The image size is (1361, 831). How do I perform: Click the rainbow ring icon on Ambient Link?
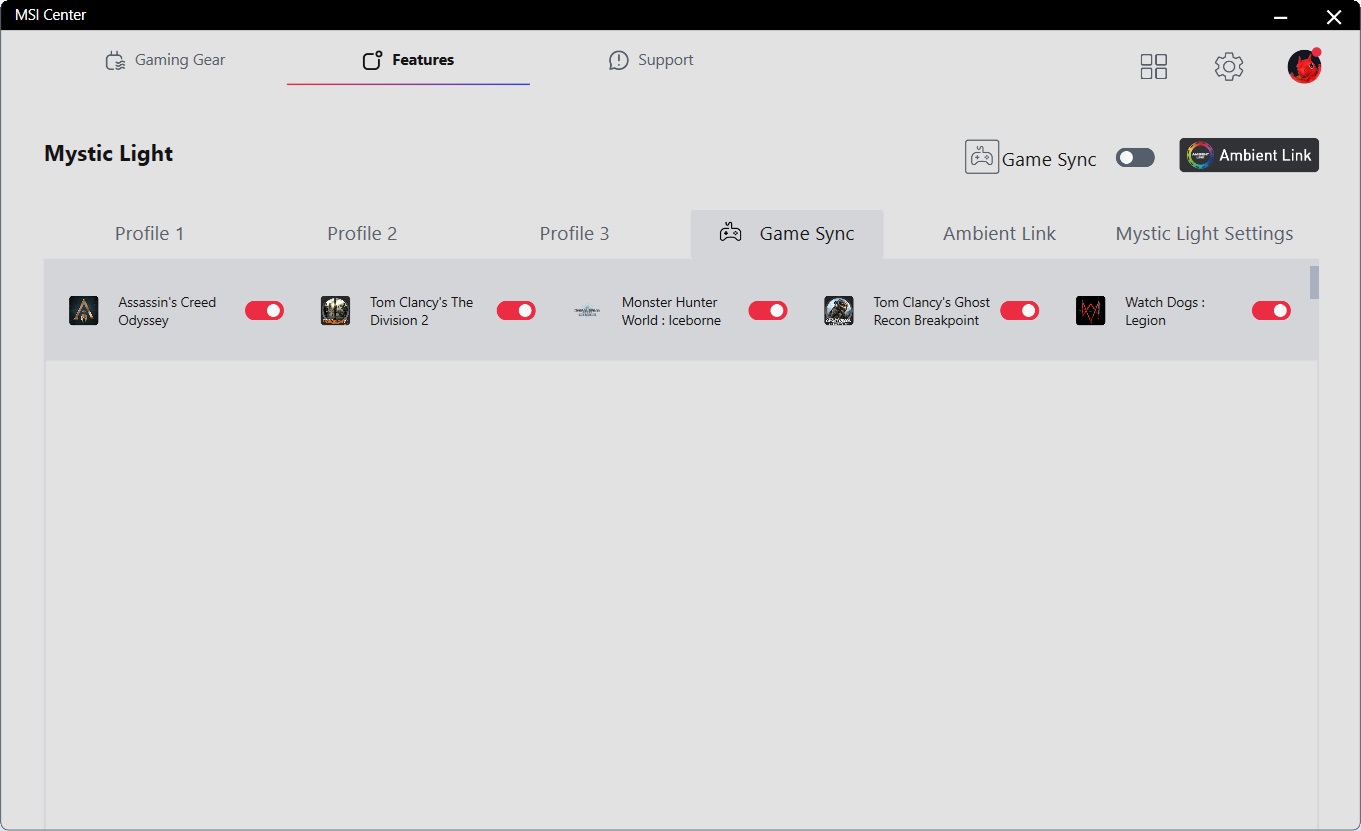[x=1200, y=155]
